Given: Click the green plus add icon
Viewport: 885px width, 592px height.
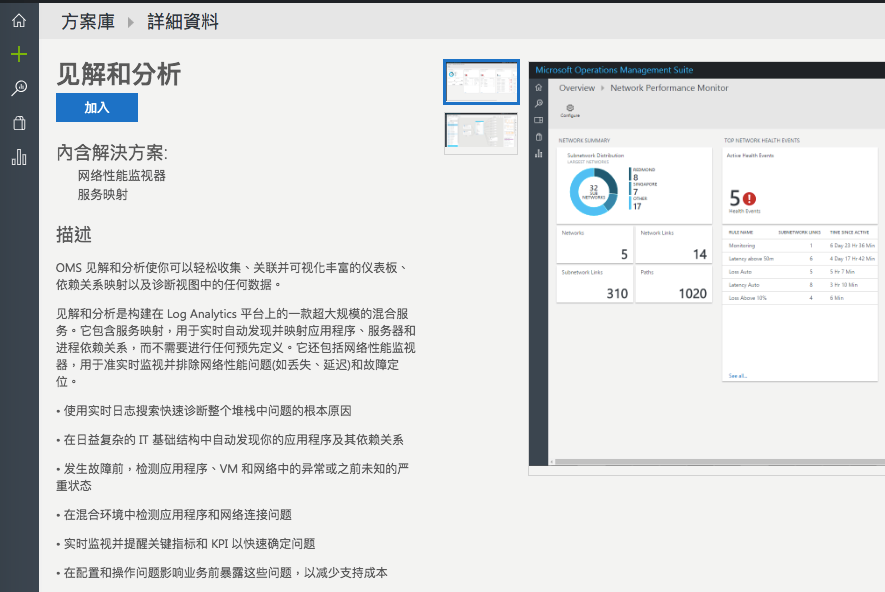Looking at the screenshot, I should (x=19, y=54).
